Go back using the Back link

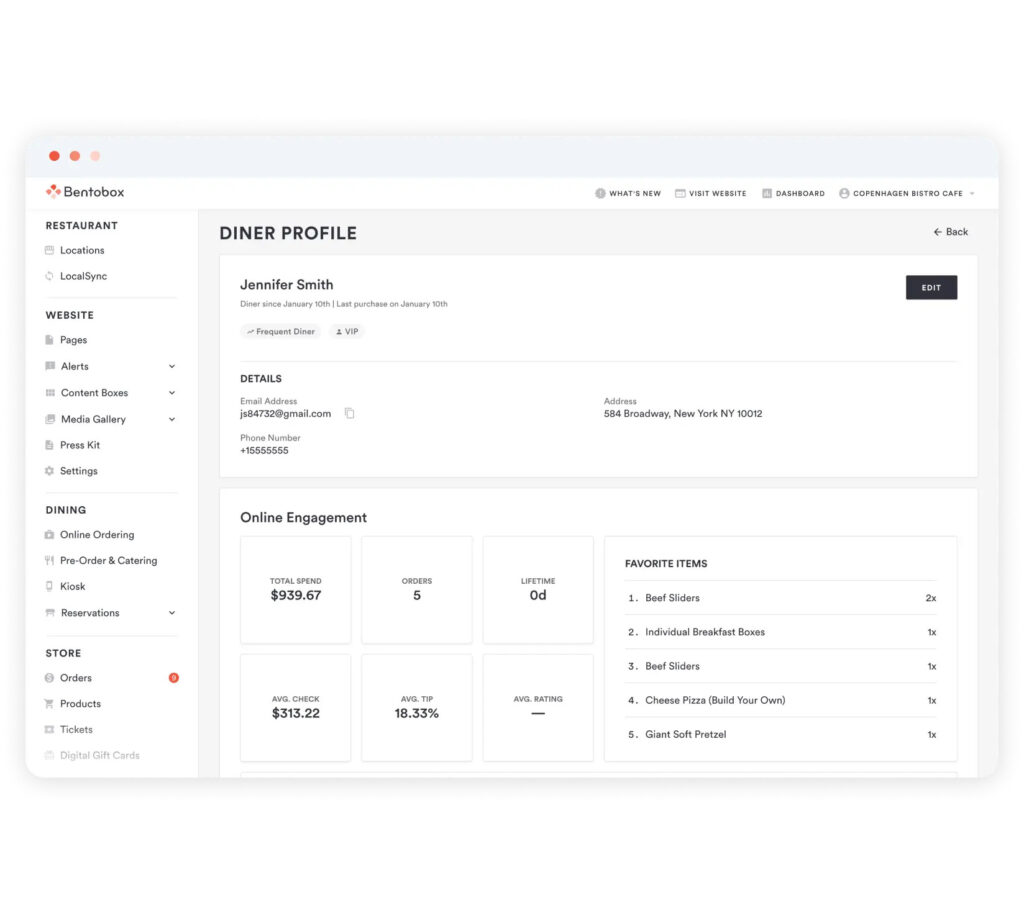(x=949, y=231)
